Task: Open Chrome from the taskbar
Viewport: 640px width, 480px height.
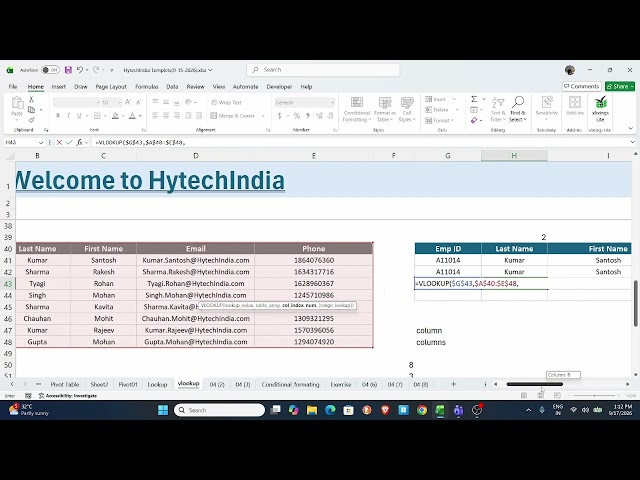Action: pyautogui.click(x=422, y=410)
